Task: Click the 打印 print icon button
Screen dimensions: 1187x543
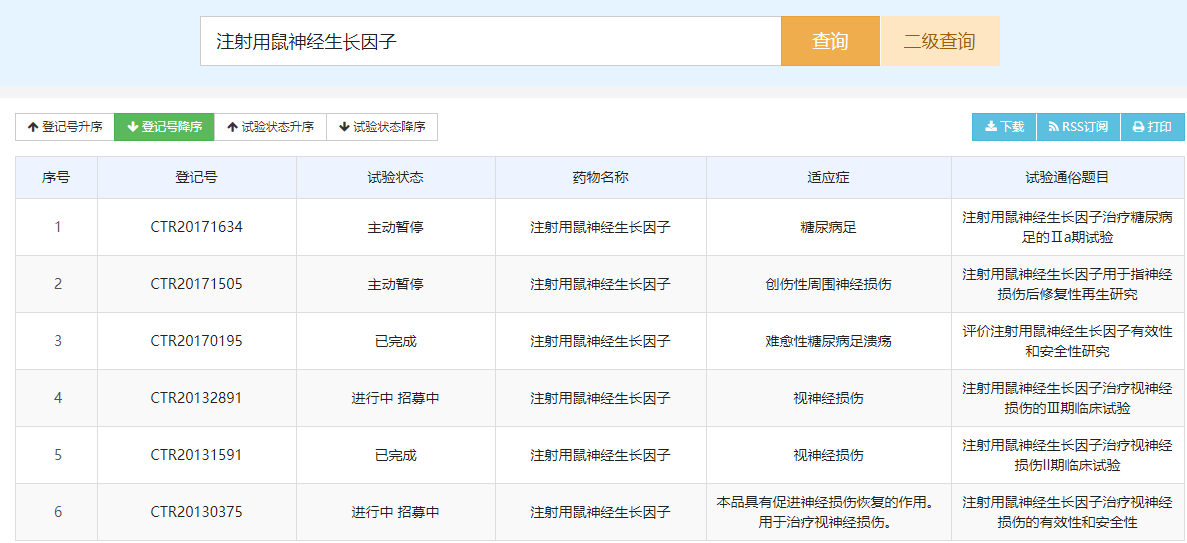Action: tap(1152, 127)
